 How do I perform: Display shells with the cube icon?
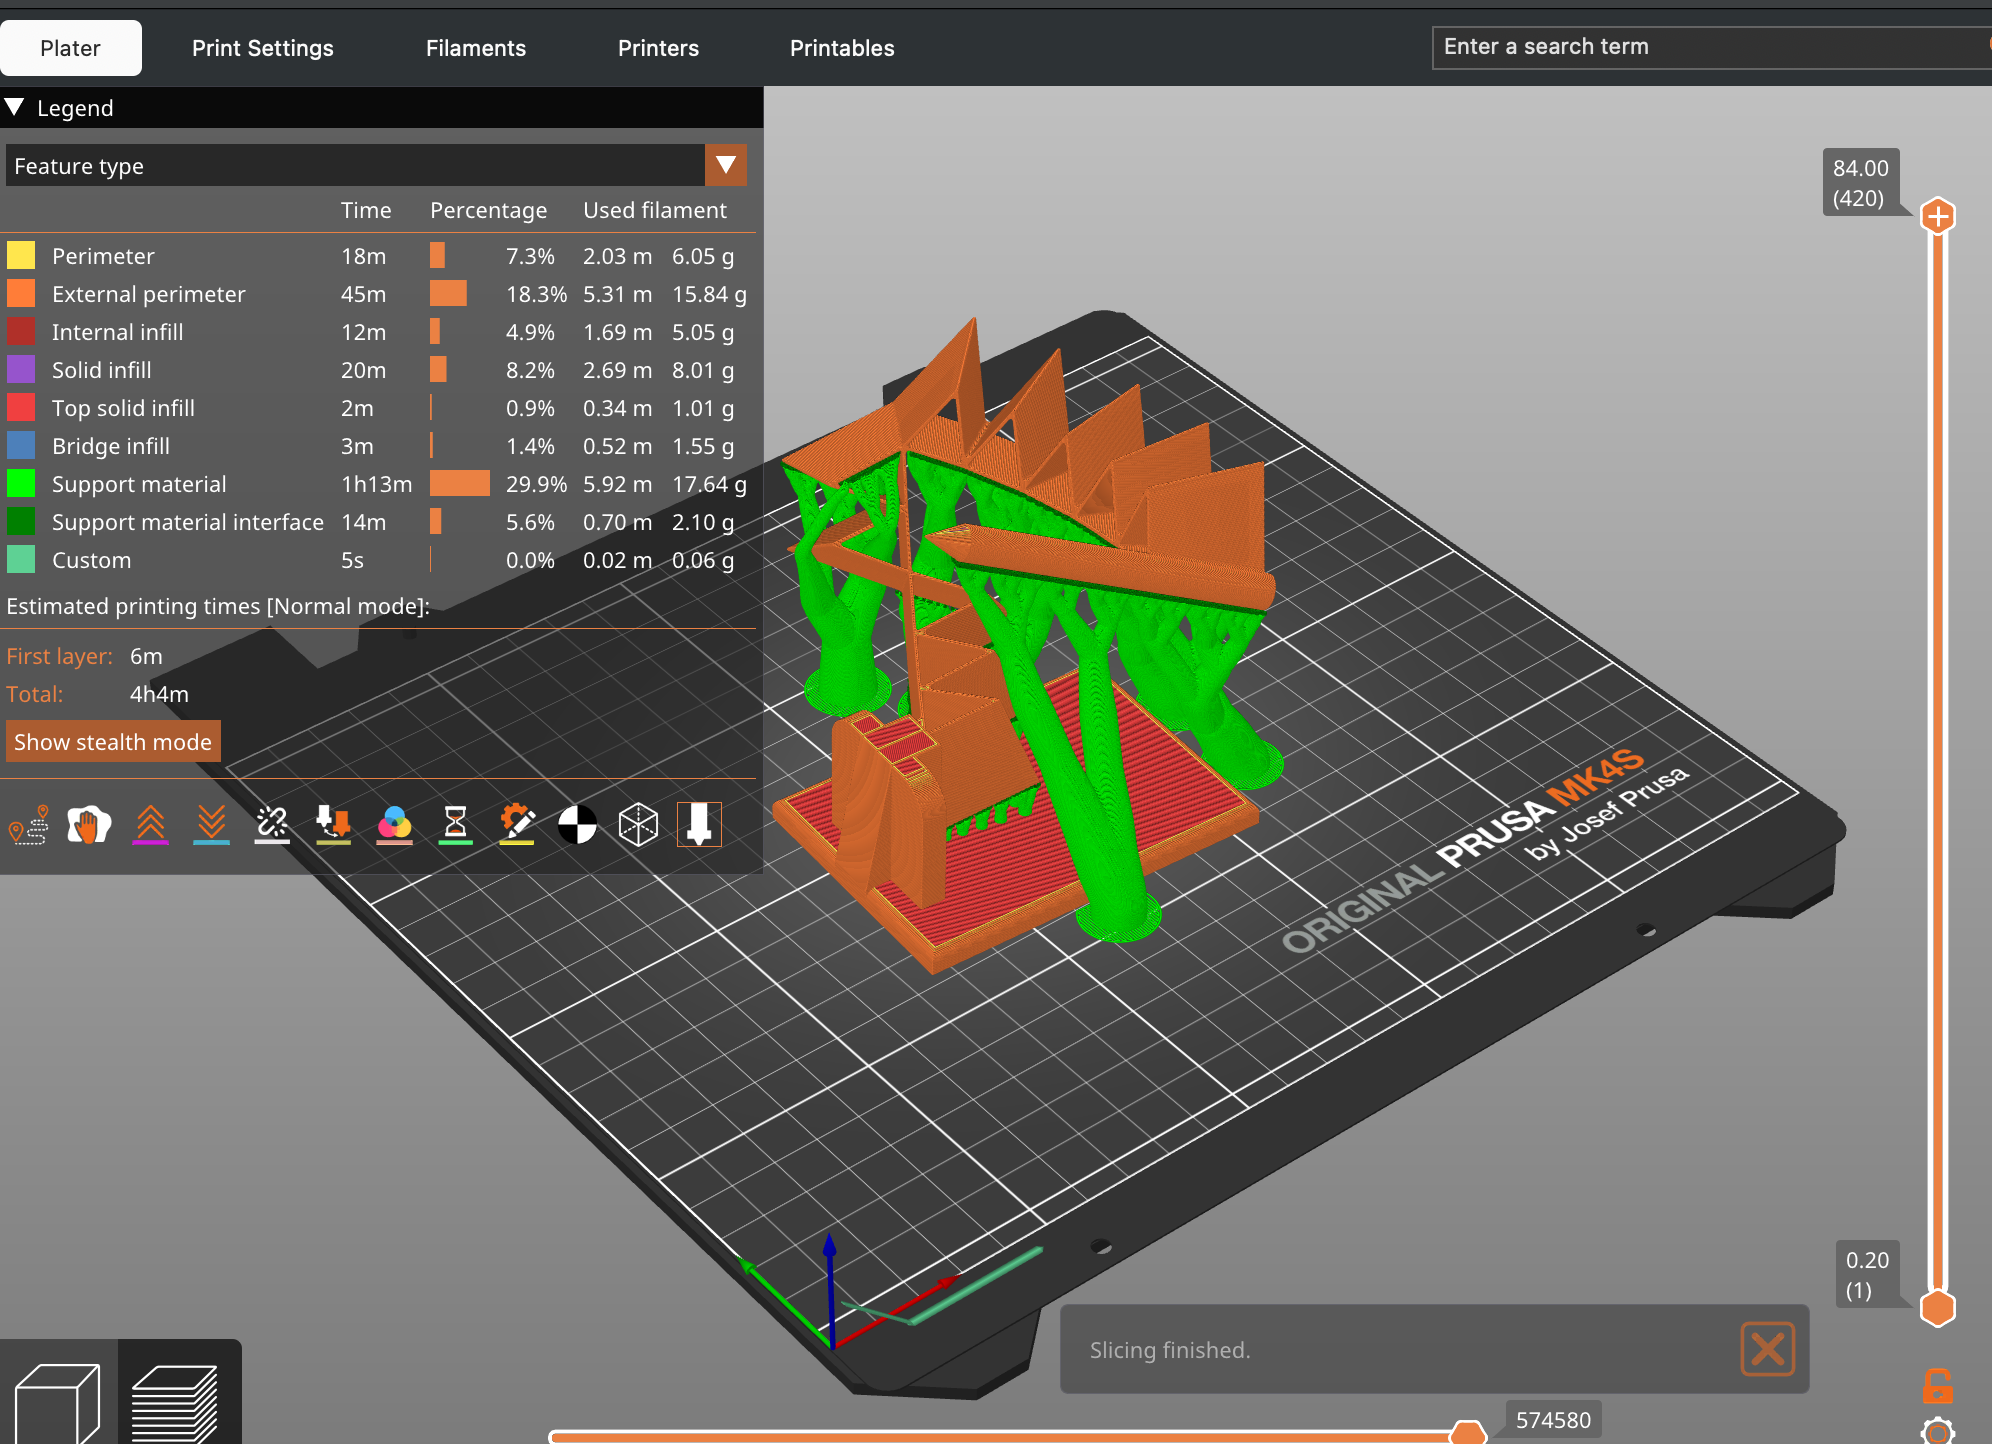pos(639,824)
